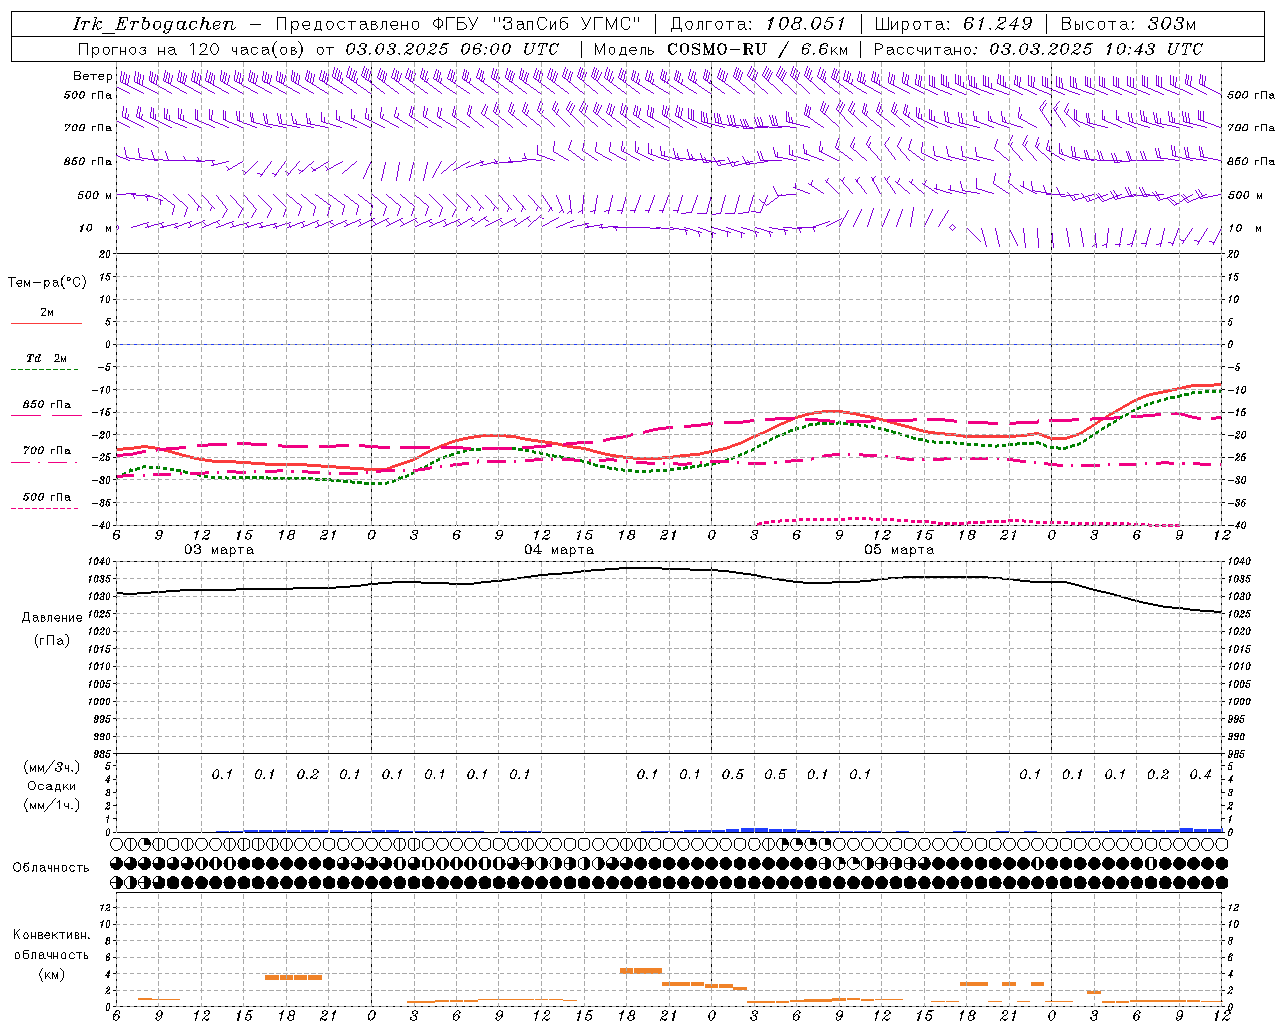This screenshot has height=1024, width=1280.
Task: Click the Тем-ра(°C) axis label
Action: (x=47, y=283)
